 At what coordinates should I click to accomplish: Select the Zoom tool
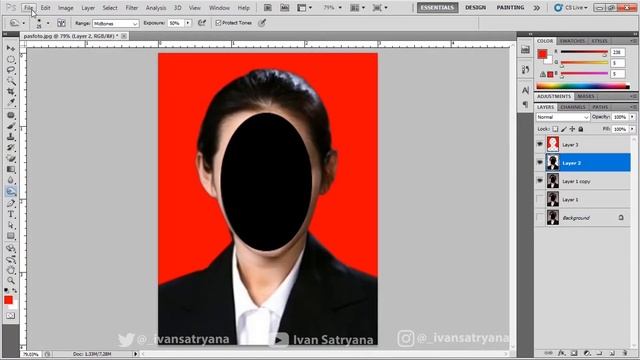coord(11,281)
